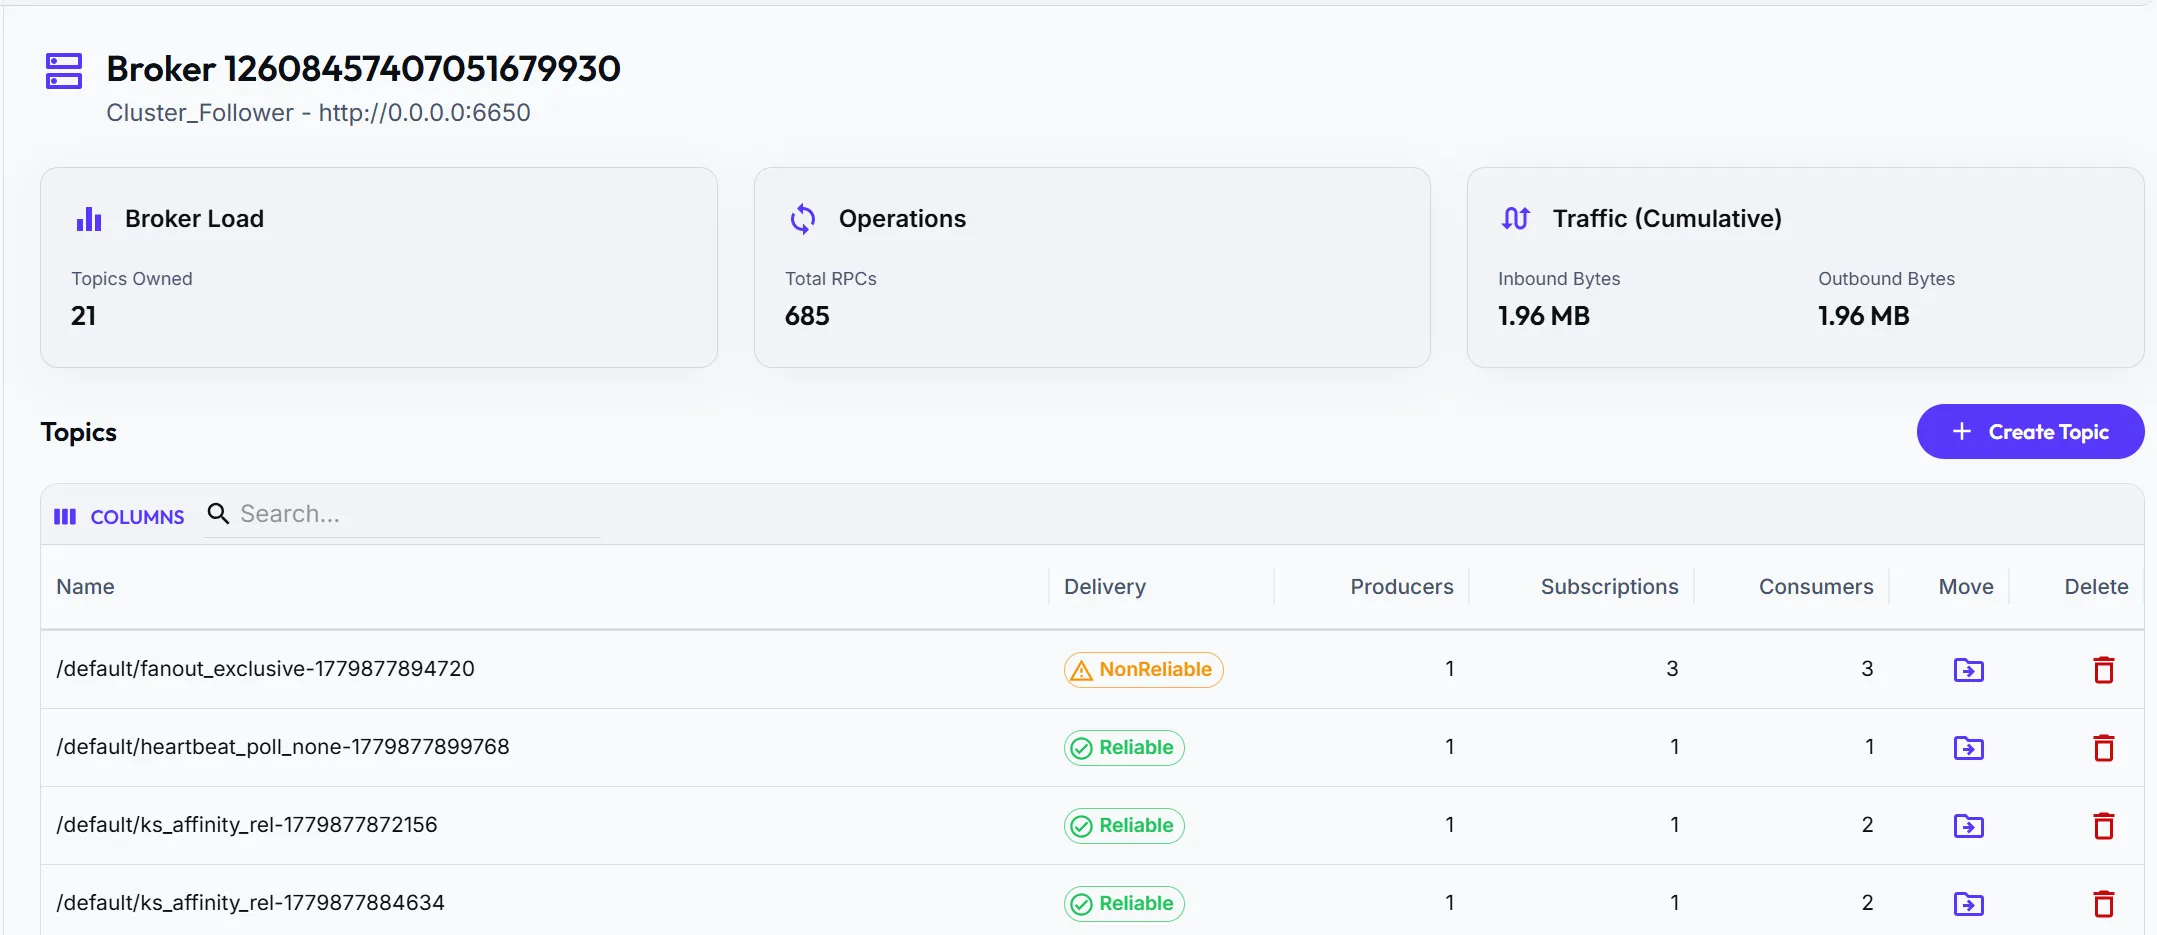
Task: Click Reliable badge for ks_affinity_rel-1779877872156
Action: click(x=1124, y=825)
